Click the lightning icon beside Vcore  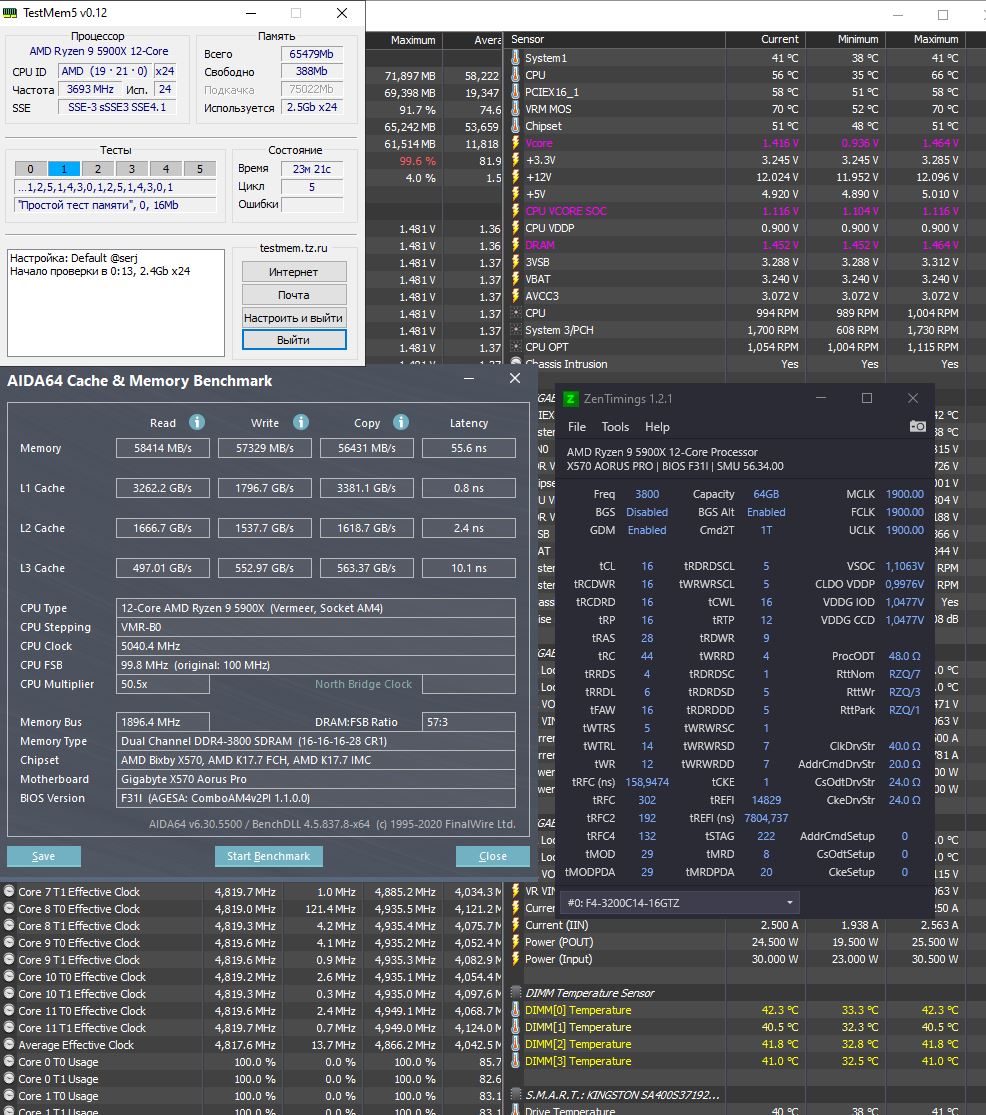[x=515, y=143]
